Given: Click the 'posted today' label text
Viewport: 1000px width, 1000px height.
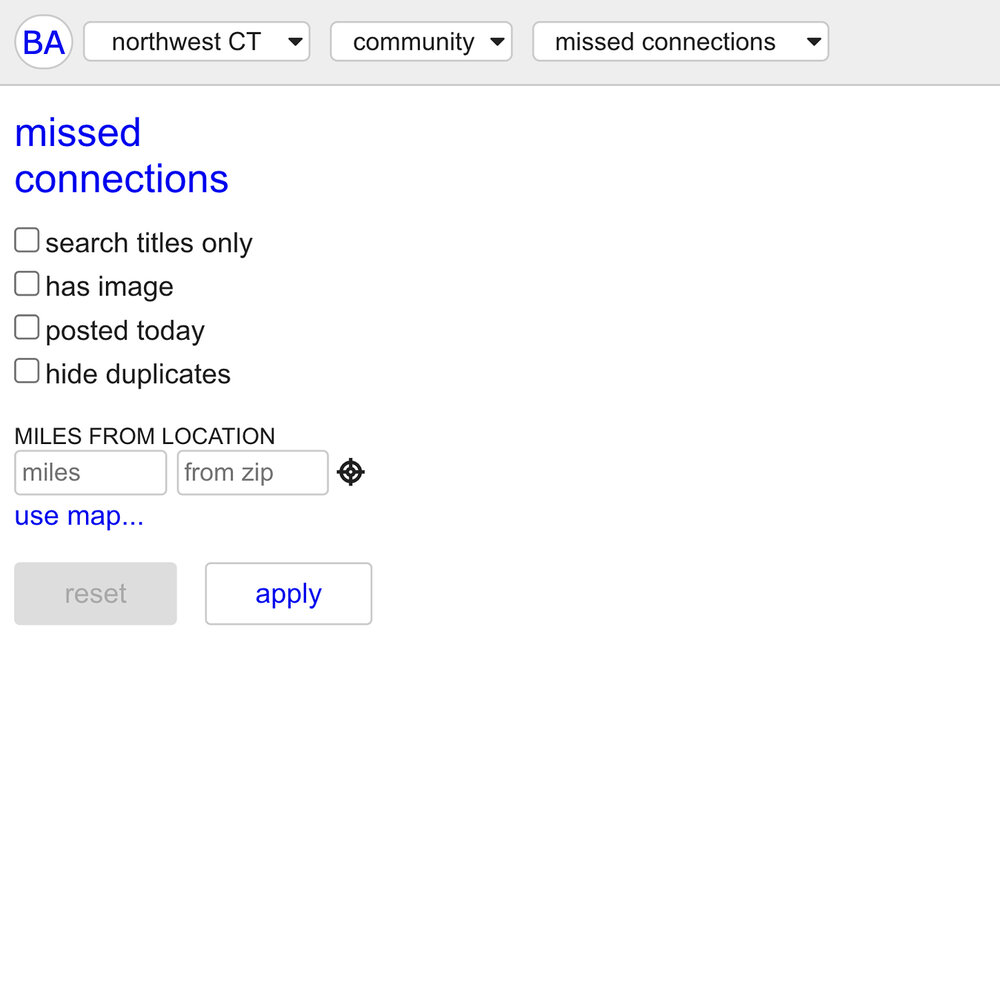Looking at the screenshot, I should tap(125, 331).
